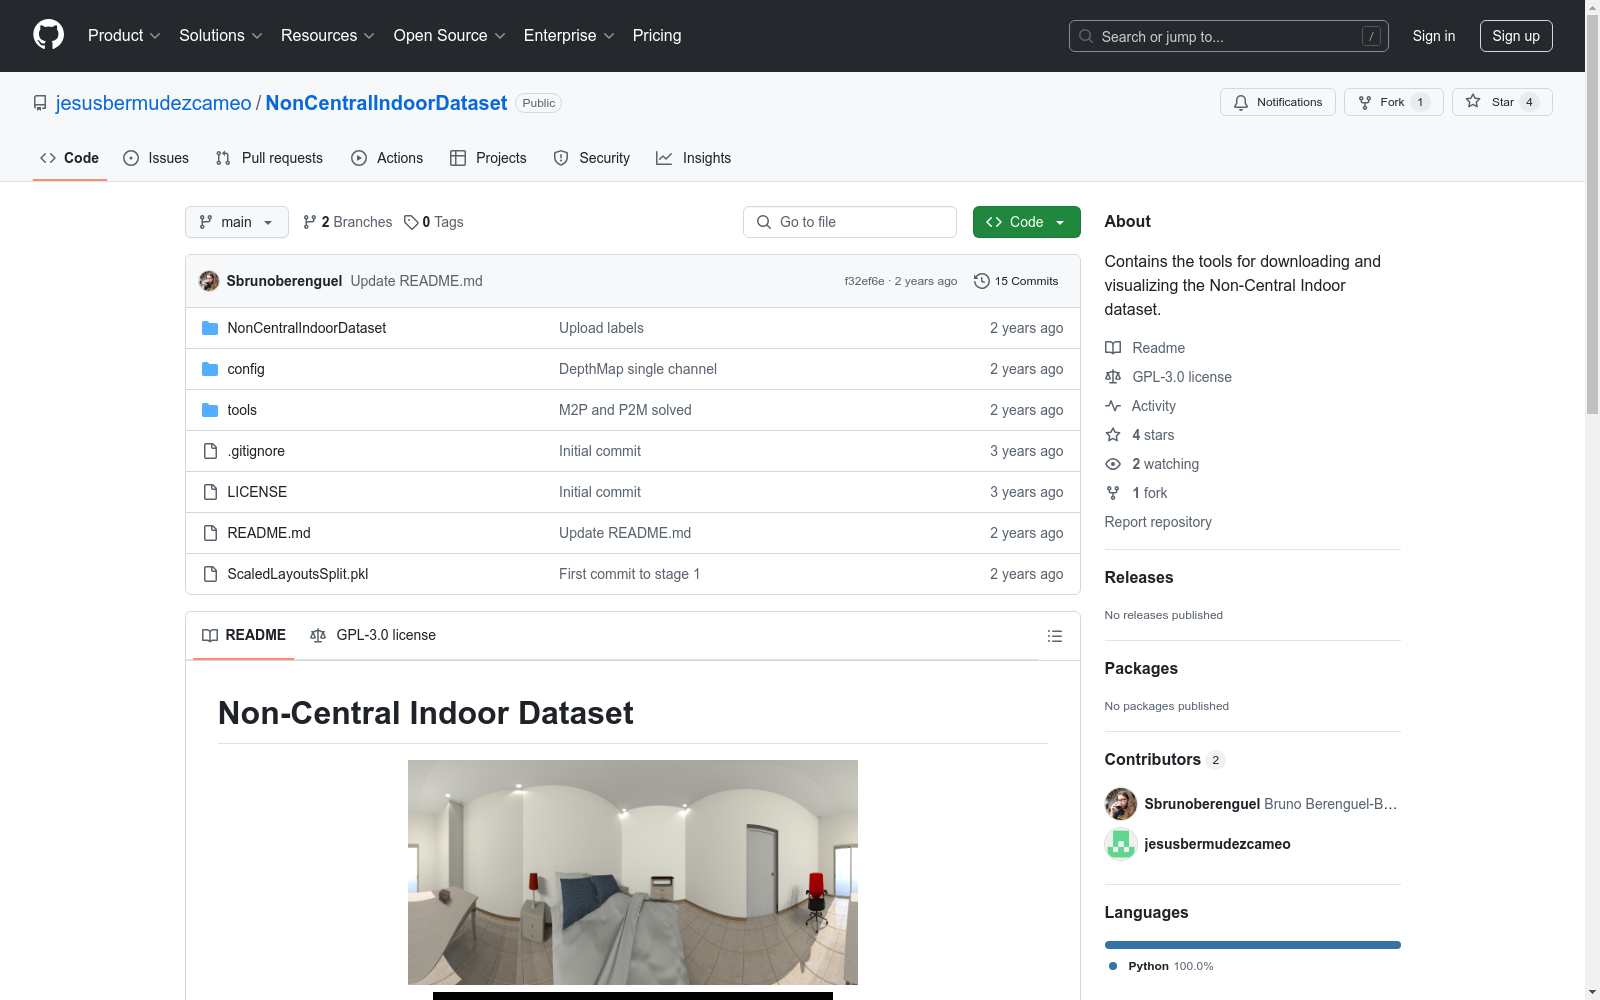Expand the Open Source menu

[450, 35]
